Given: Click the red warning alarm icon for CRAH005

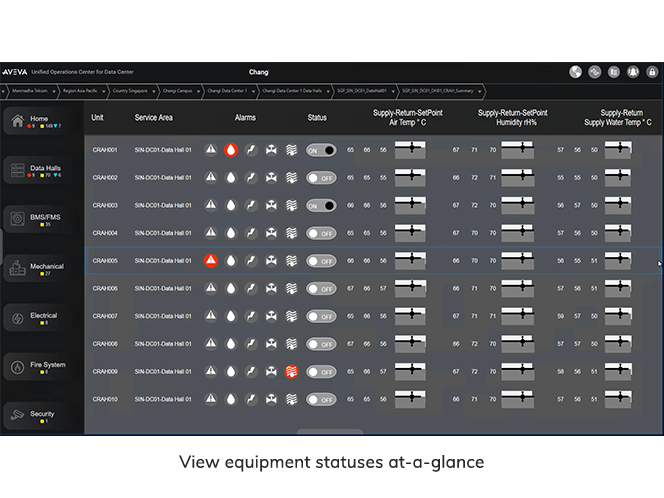Looking at the screenshot, I should coord(211,260).
